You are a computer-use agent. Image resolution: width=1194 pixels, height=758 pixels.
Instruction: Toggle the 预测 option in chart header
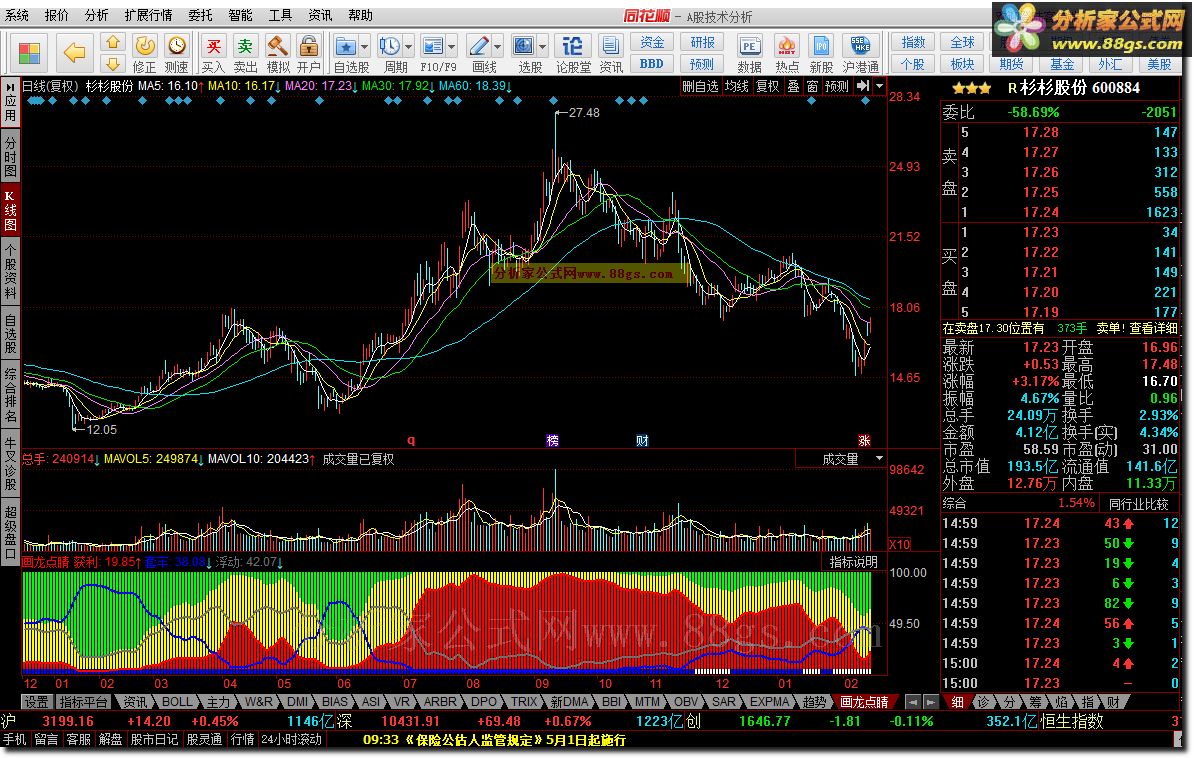coord(837,86)
